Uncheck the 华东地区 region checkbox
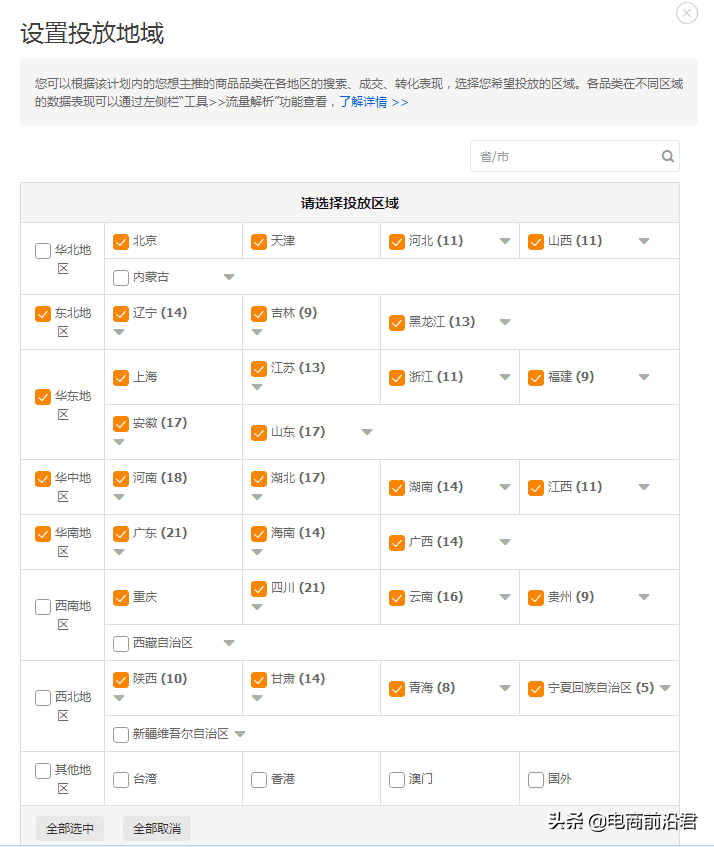 click(x=43, y=396)
